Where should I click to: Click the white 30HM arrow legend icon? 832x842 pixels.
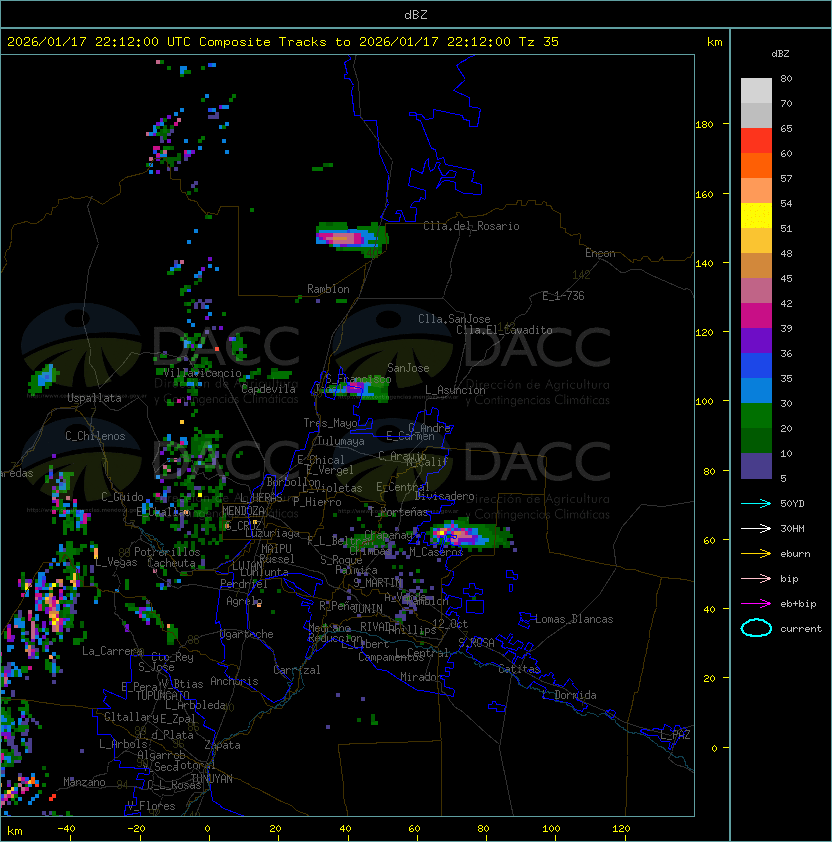[756, 529]
